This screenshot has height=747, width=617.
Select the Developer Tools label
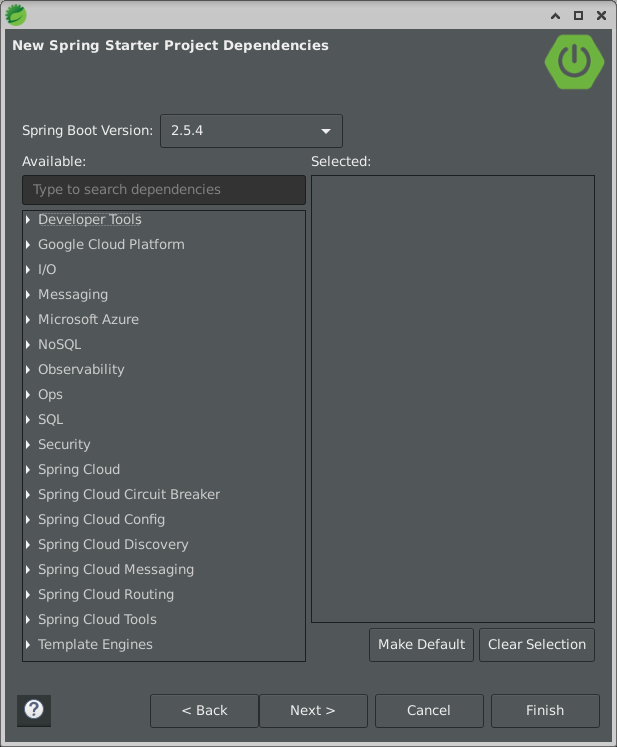pyautogui.click(x=90, y=220)
